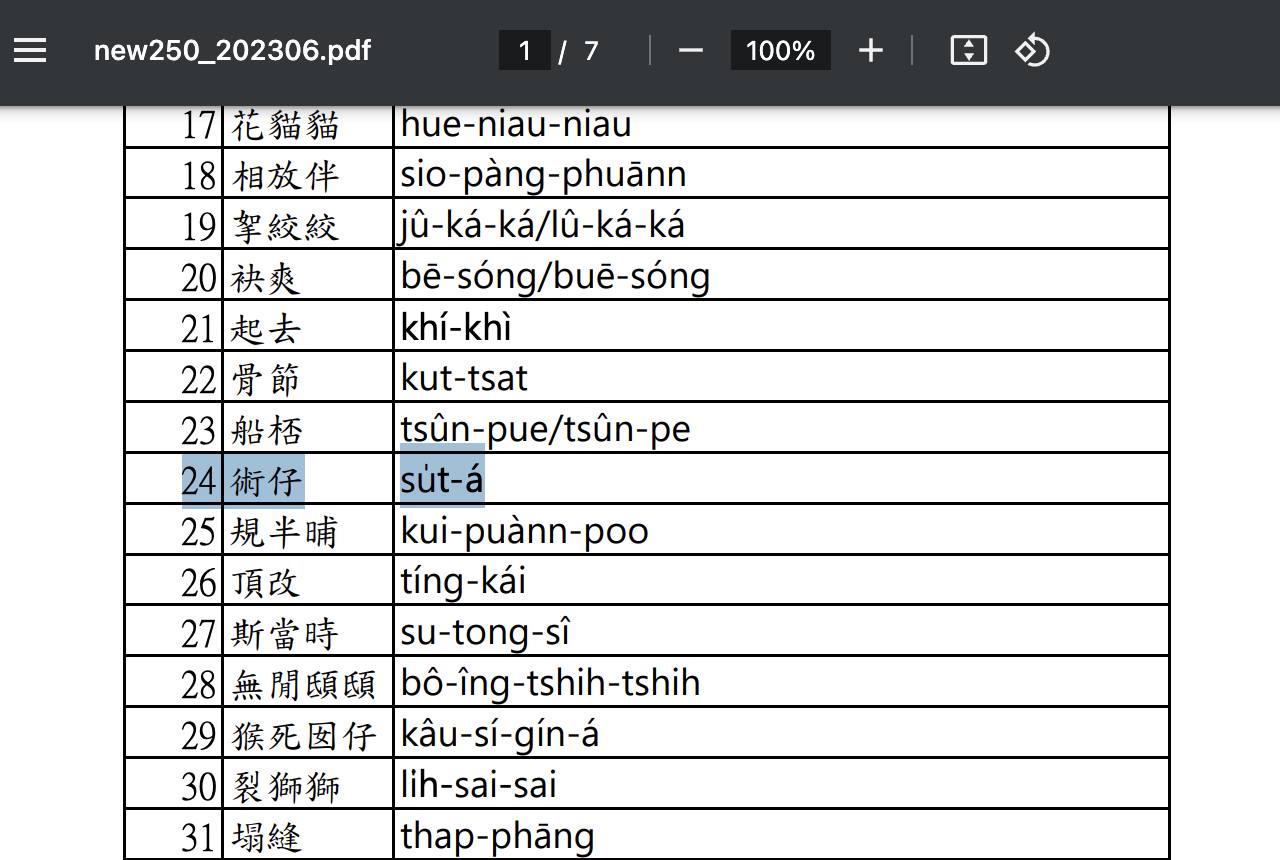Select 頂改 in row 26
This screenshot has width=1280, height=860.
coord(266,584)
